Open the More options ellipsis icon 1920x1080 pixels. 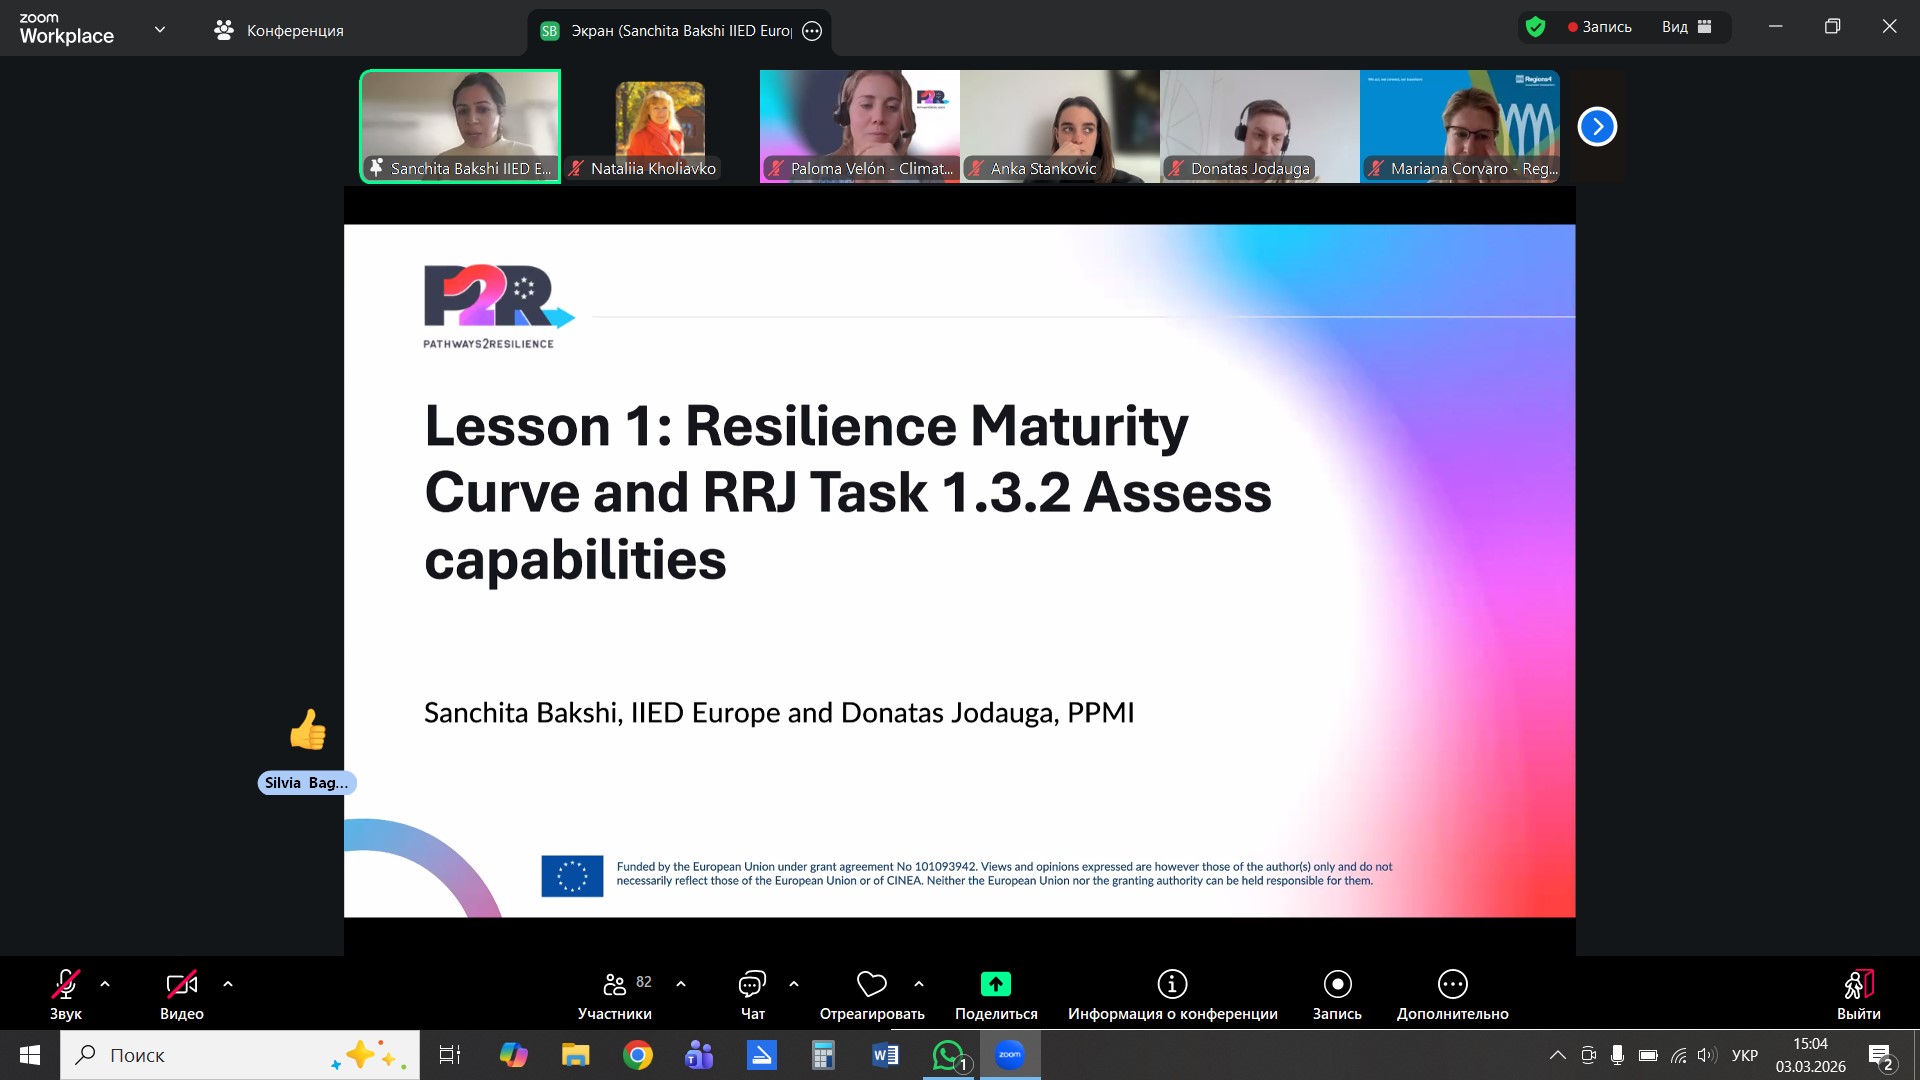[1452, 985]
